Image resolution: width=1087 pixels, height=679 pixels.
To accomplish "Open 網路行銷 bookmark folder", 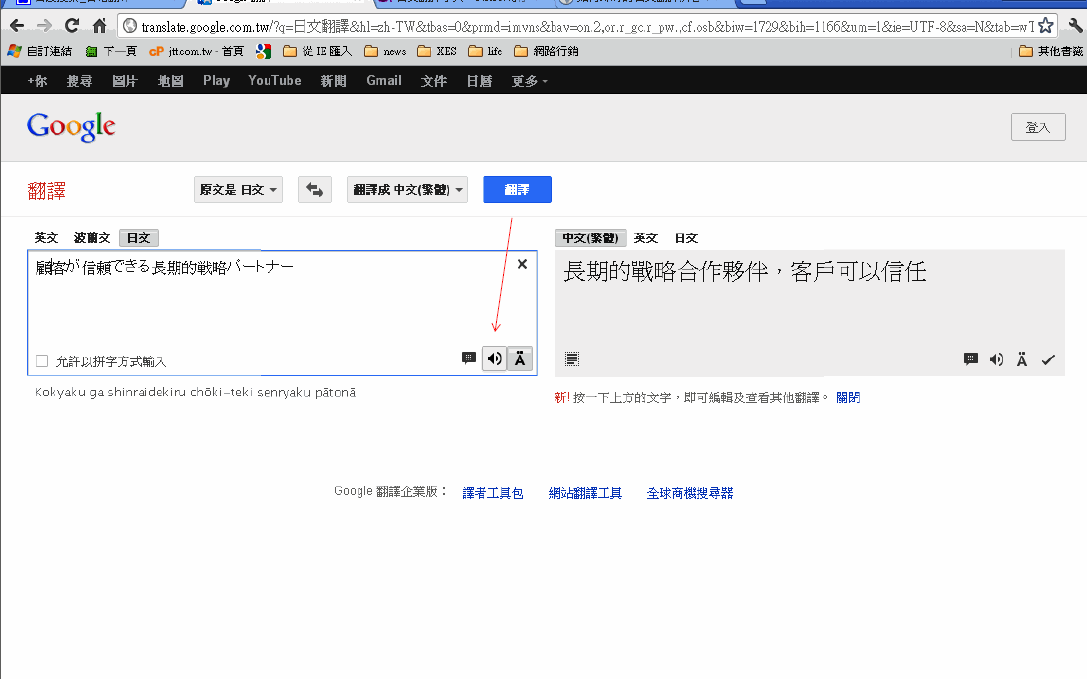I will [546, 51].
